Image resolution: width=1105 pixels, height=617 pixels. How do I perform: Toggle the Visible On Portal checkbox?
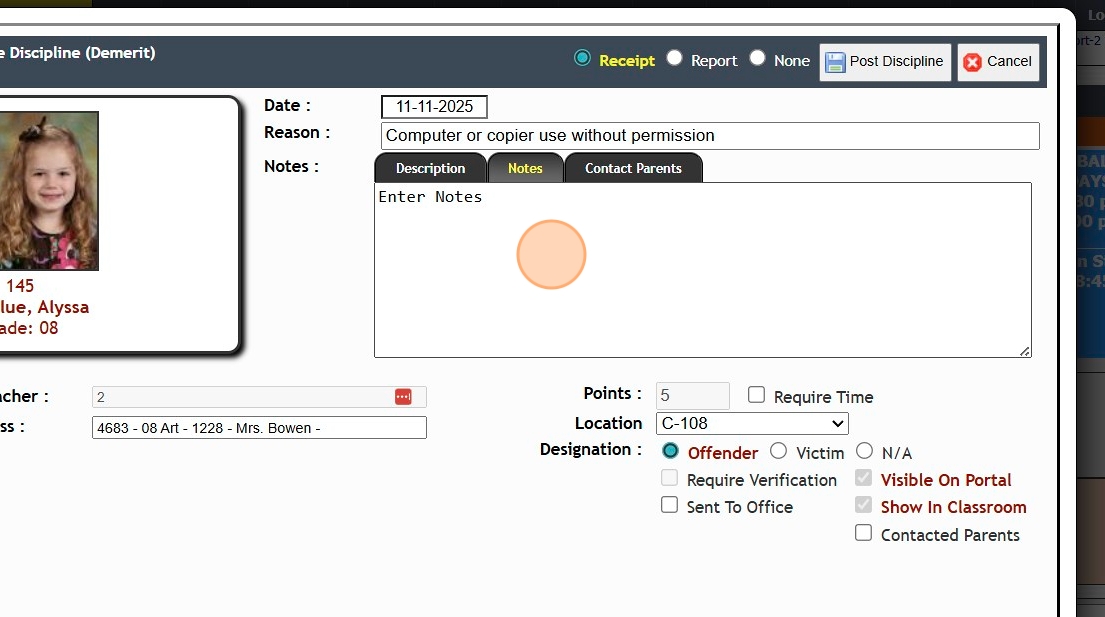(x=863, y=478)
